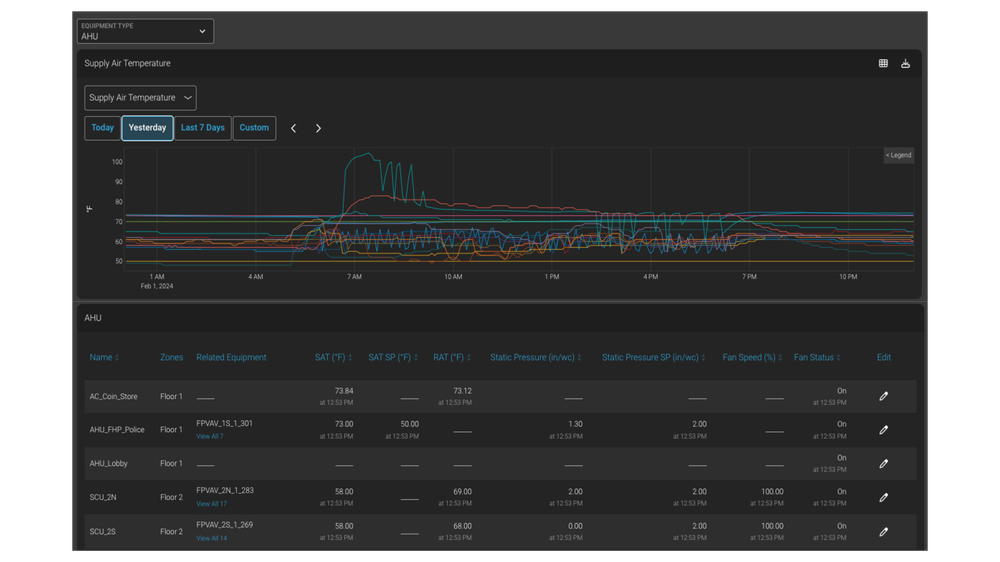Download the Supply Air Temperature chart data

point(906,63)
